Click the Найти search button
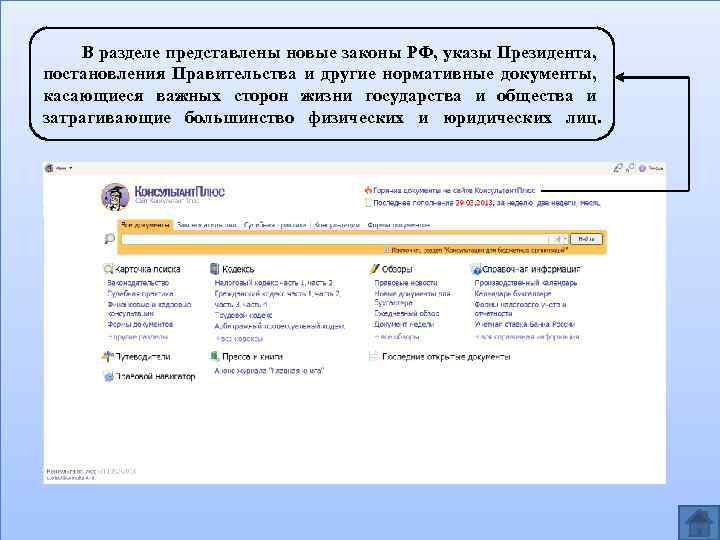 pyautogui.click(x=586, y=239)
